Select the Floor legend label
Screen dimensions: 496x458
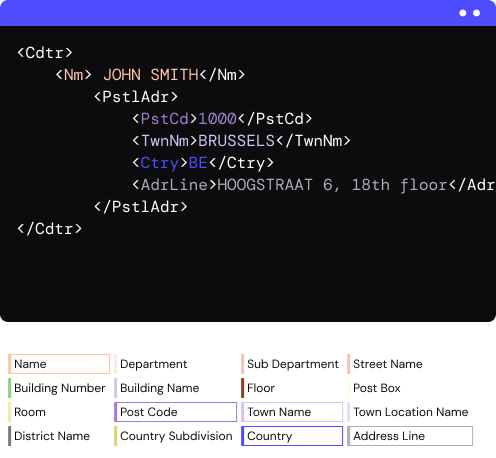[x=261, y=388]
